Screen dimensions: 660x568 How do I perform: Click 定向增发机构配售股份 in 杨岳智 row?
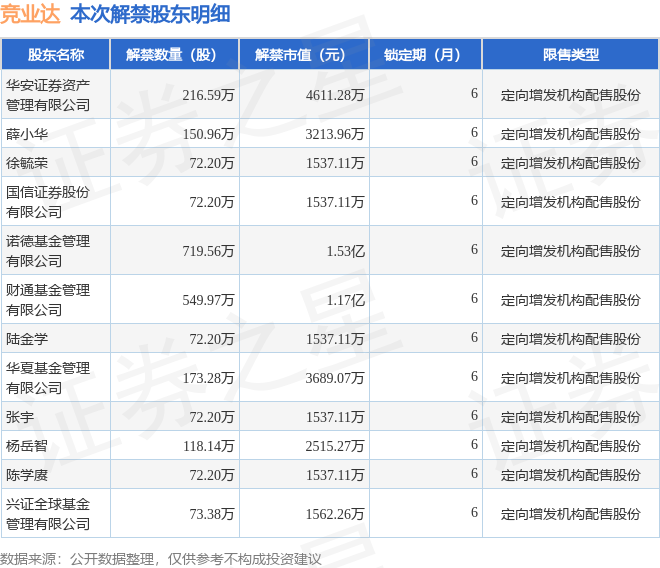571,446
